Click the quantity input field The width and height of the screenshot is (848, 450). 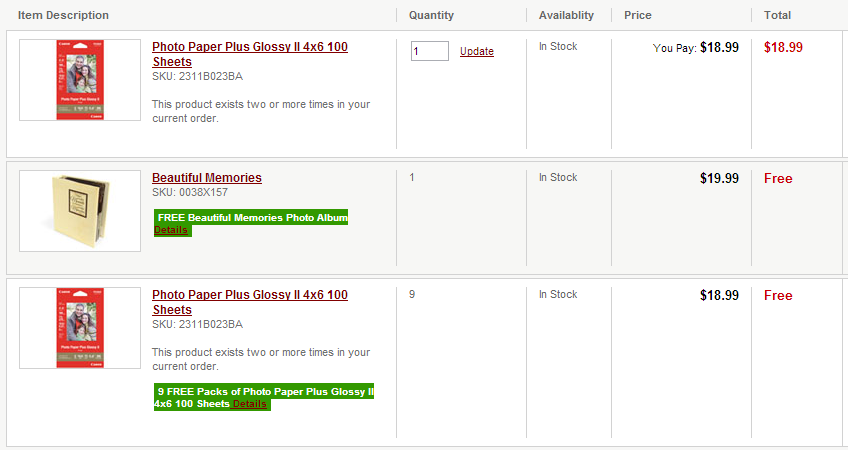point(429,51)
